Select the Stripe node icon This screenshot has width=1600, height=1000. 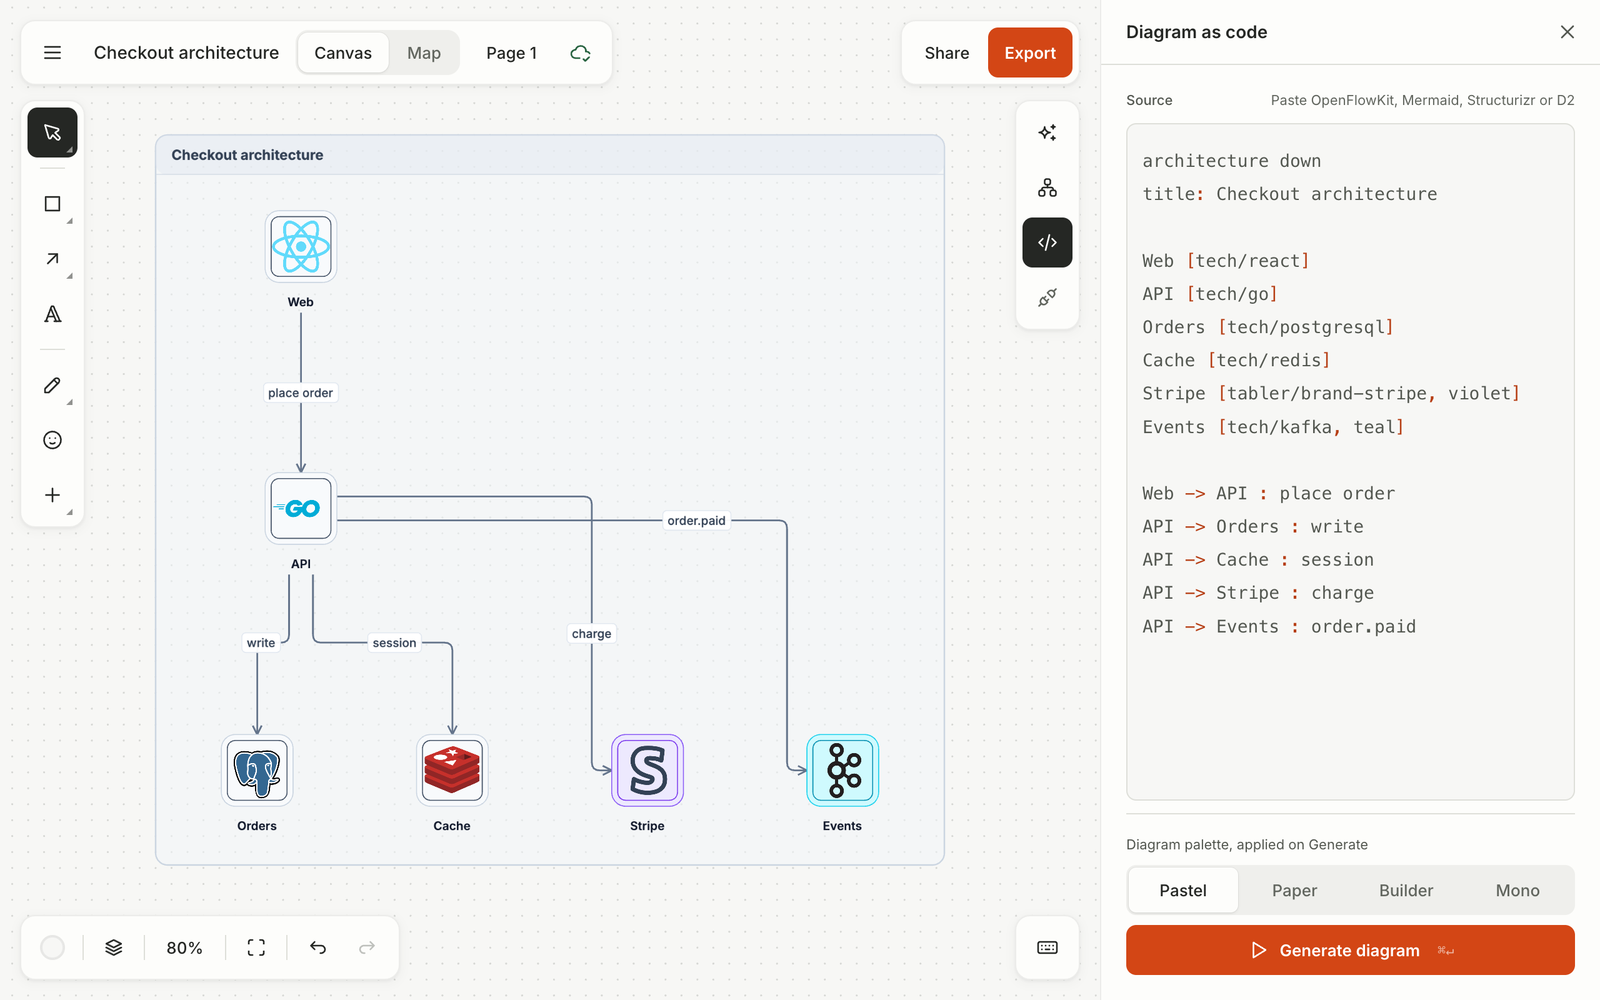tap(647, 770)
